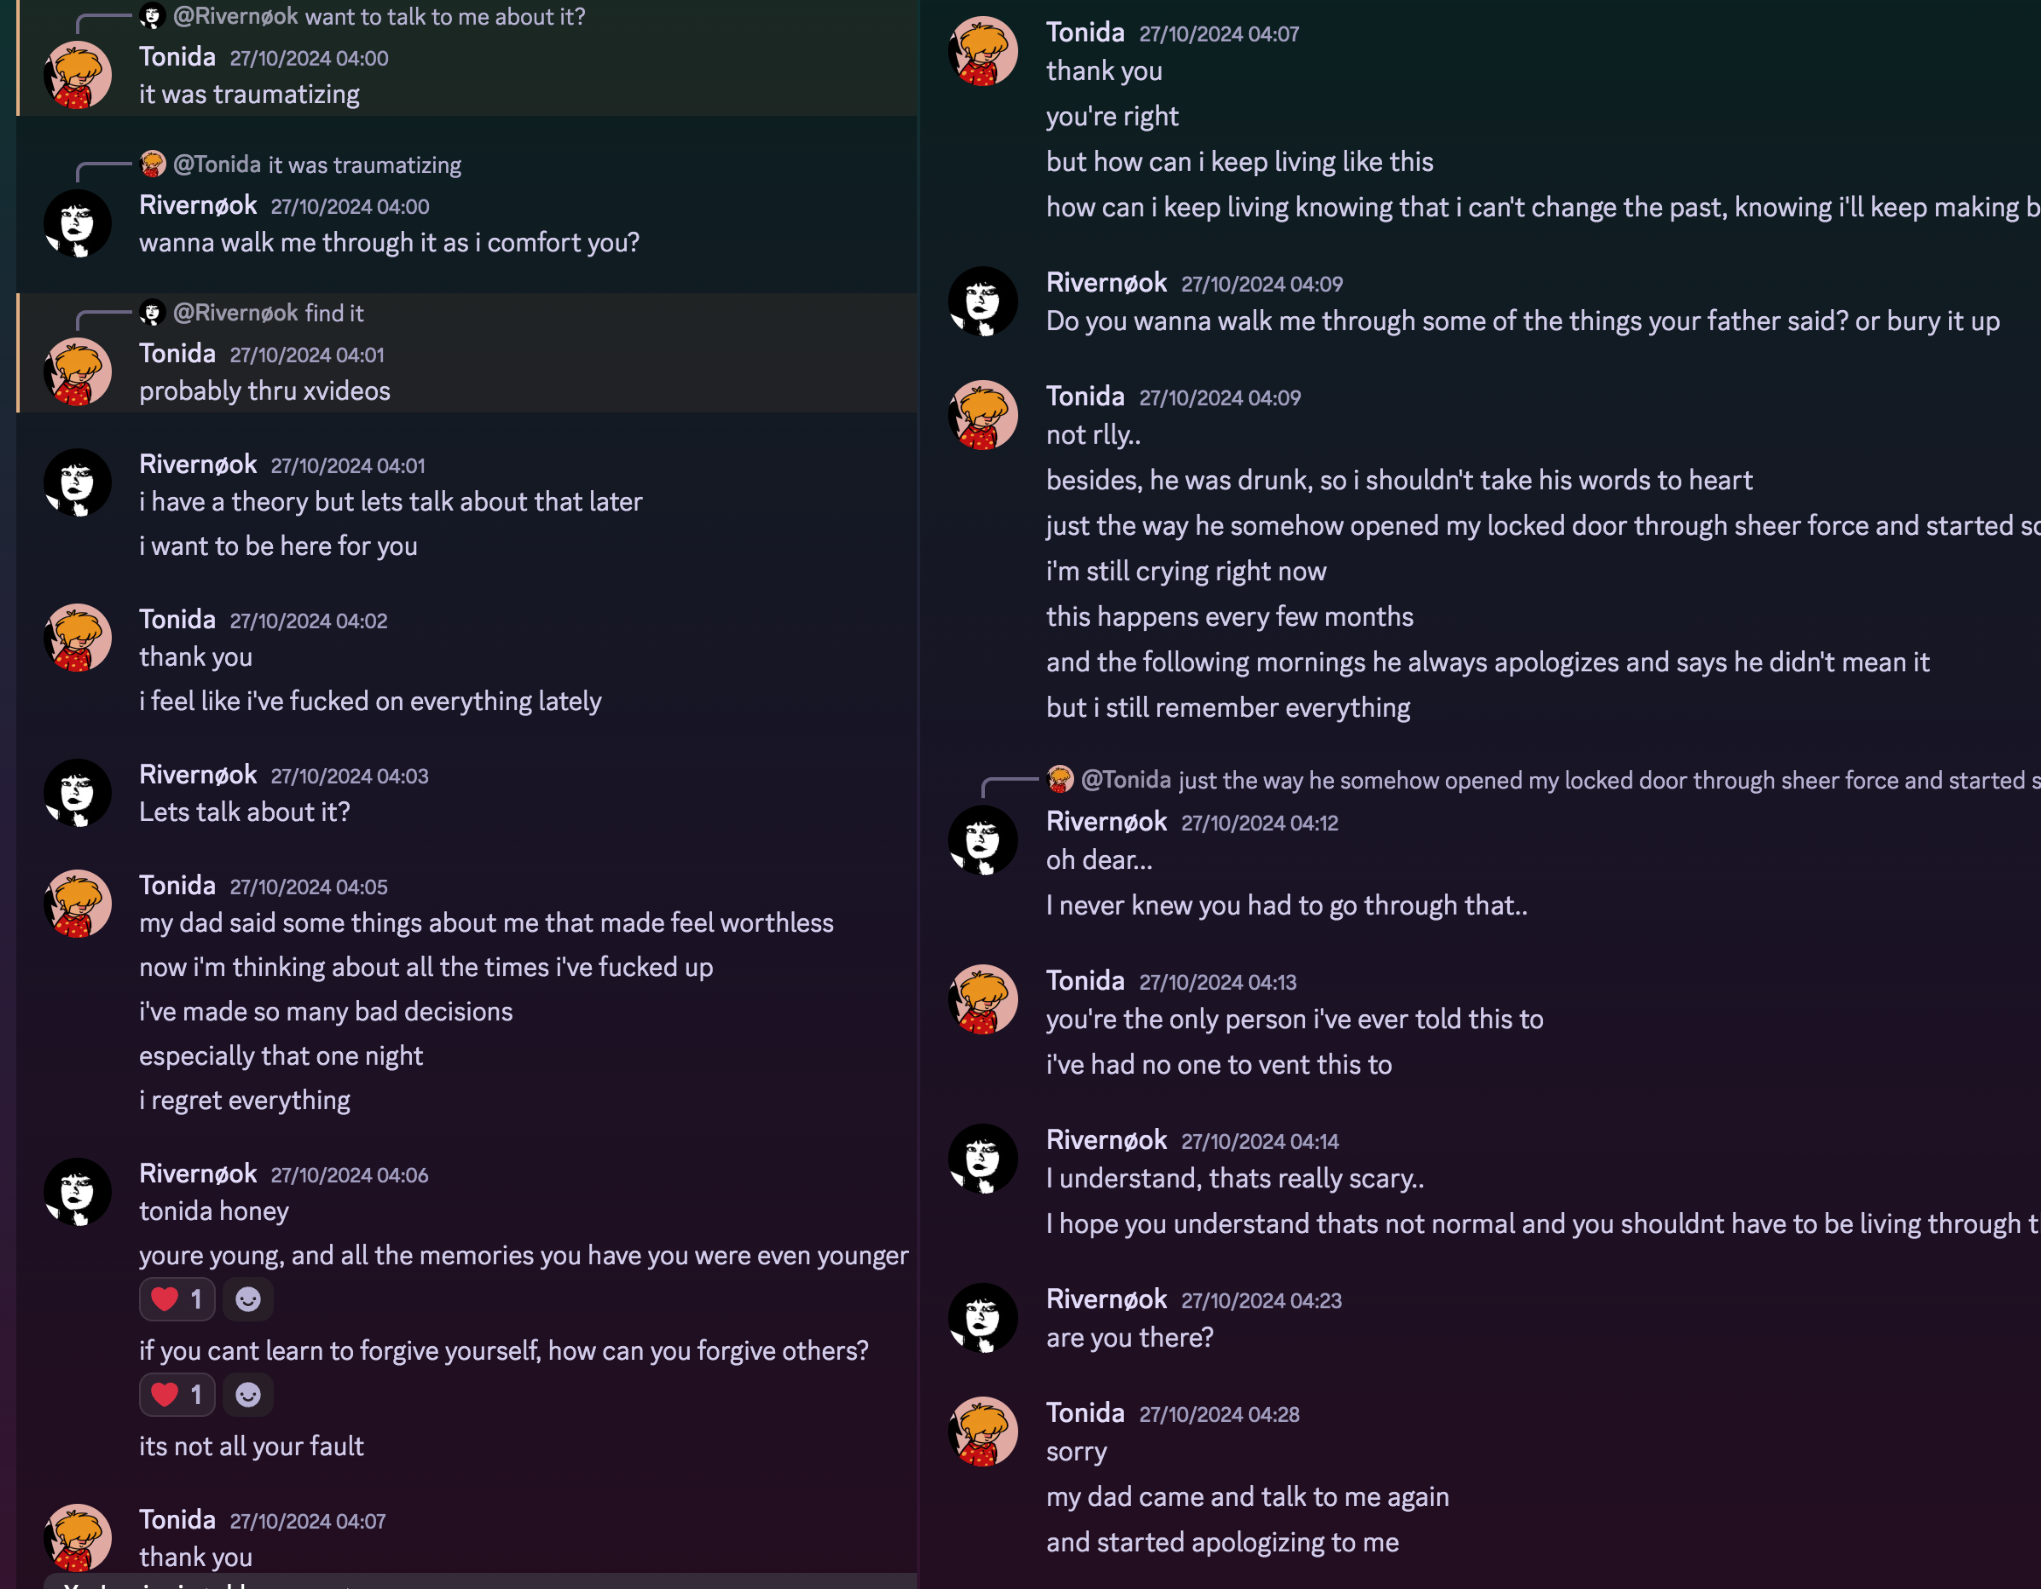Viewport: 2041px width, 1589px height.
Task: Open Rivernøok's avatar beside "wanna walk me through"
Action: 78,223
